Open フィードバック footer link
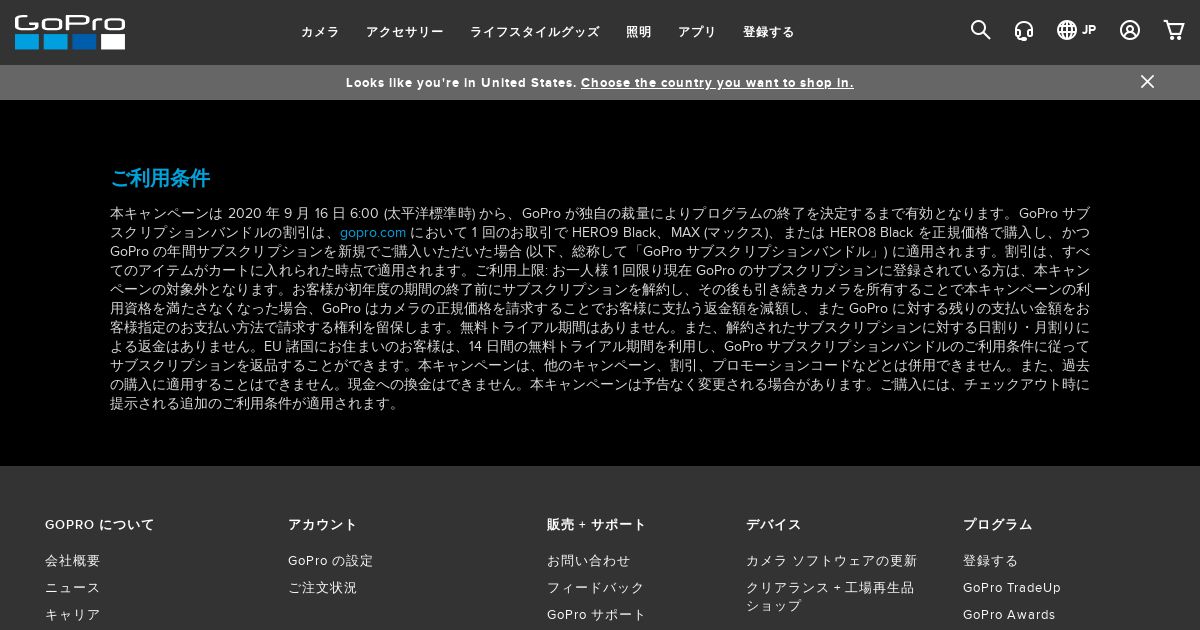Viewport: 1200px width, 630px height. click(596, 588)
